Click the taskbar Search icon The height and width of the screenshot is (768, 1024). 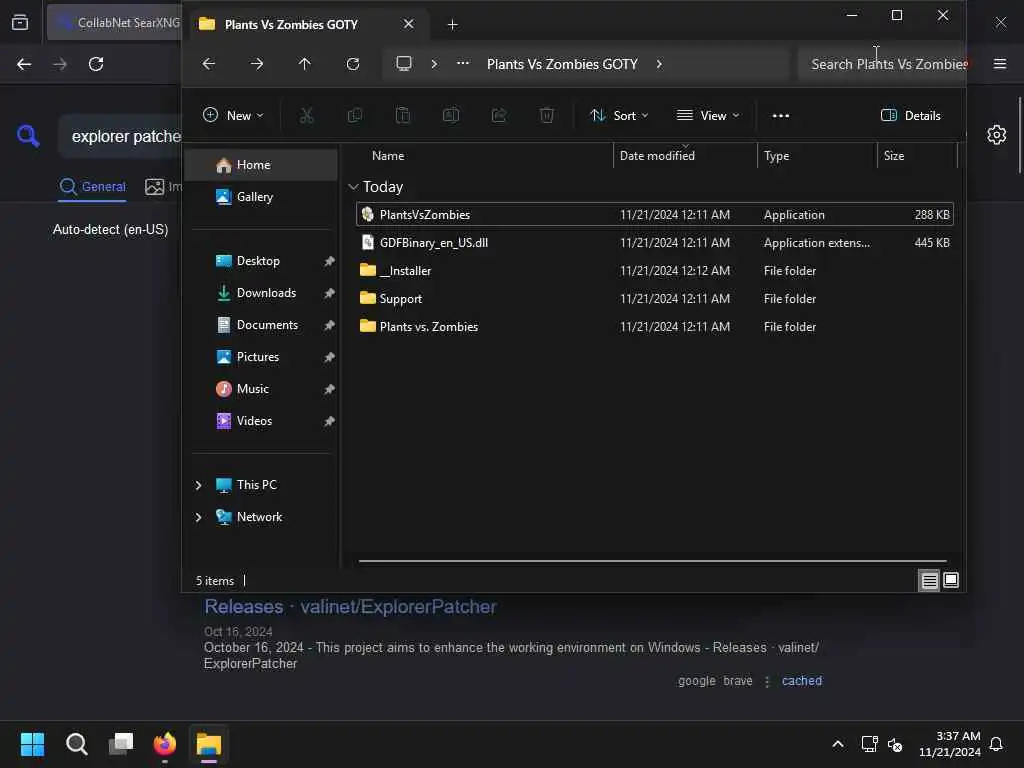(x=76, y=744)
